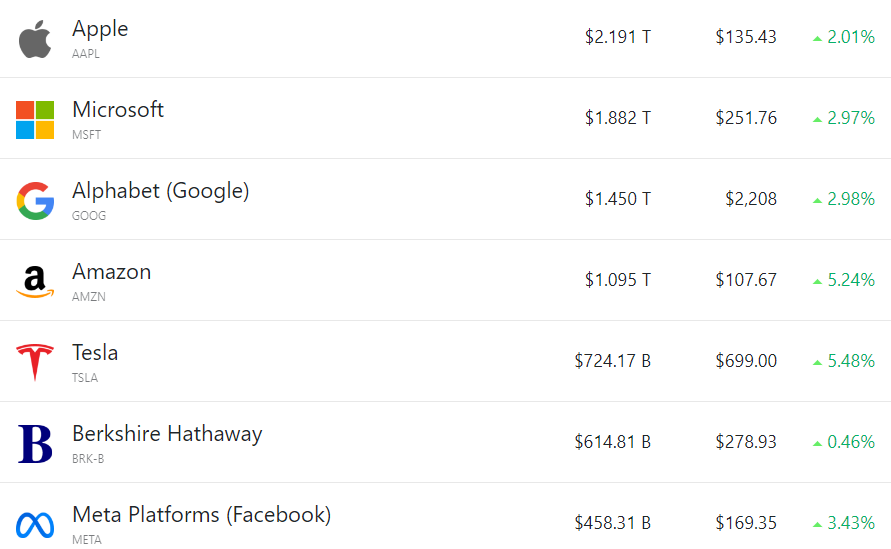Click the green arrow beside 5.48%

pos(818,362)
